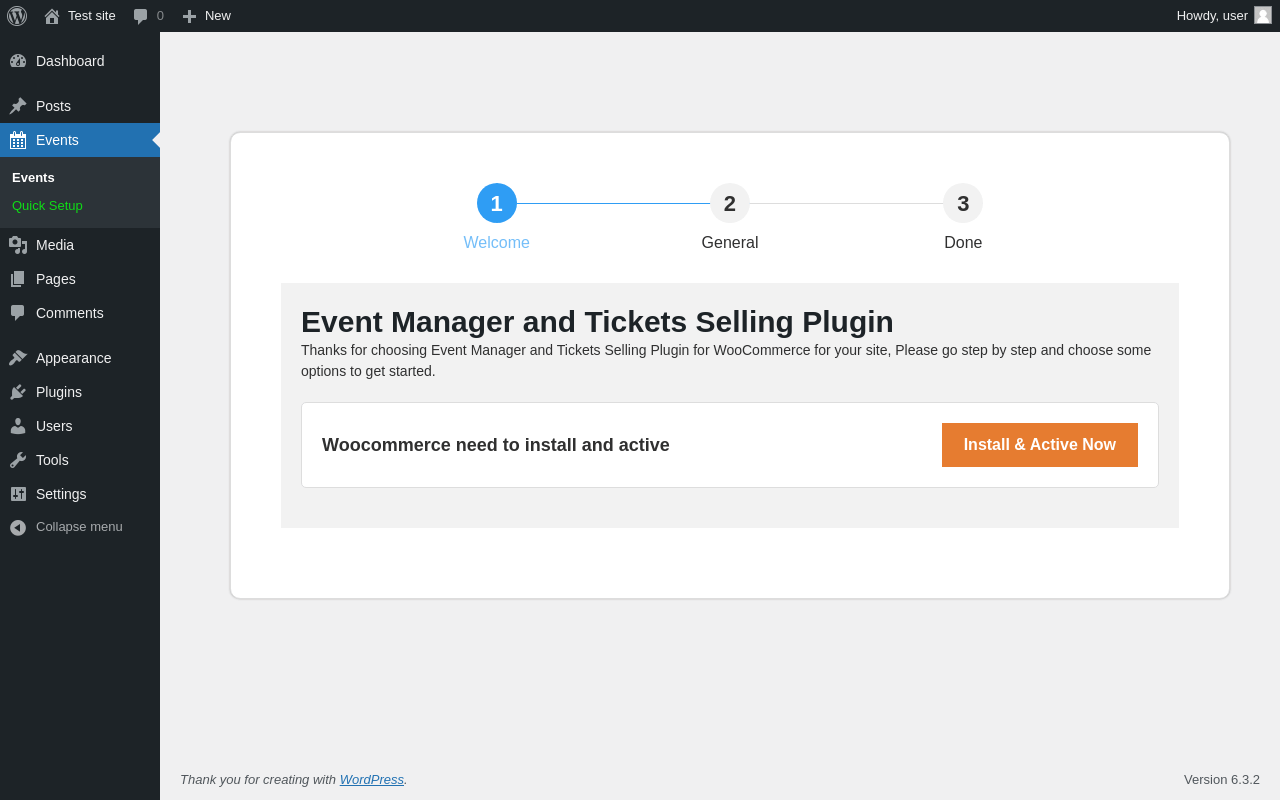Open the Test site home icon
Image resolution: width=1280 pixels, height=800 pixels.
point(52,16)
